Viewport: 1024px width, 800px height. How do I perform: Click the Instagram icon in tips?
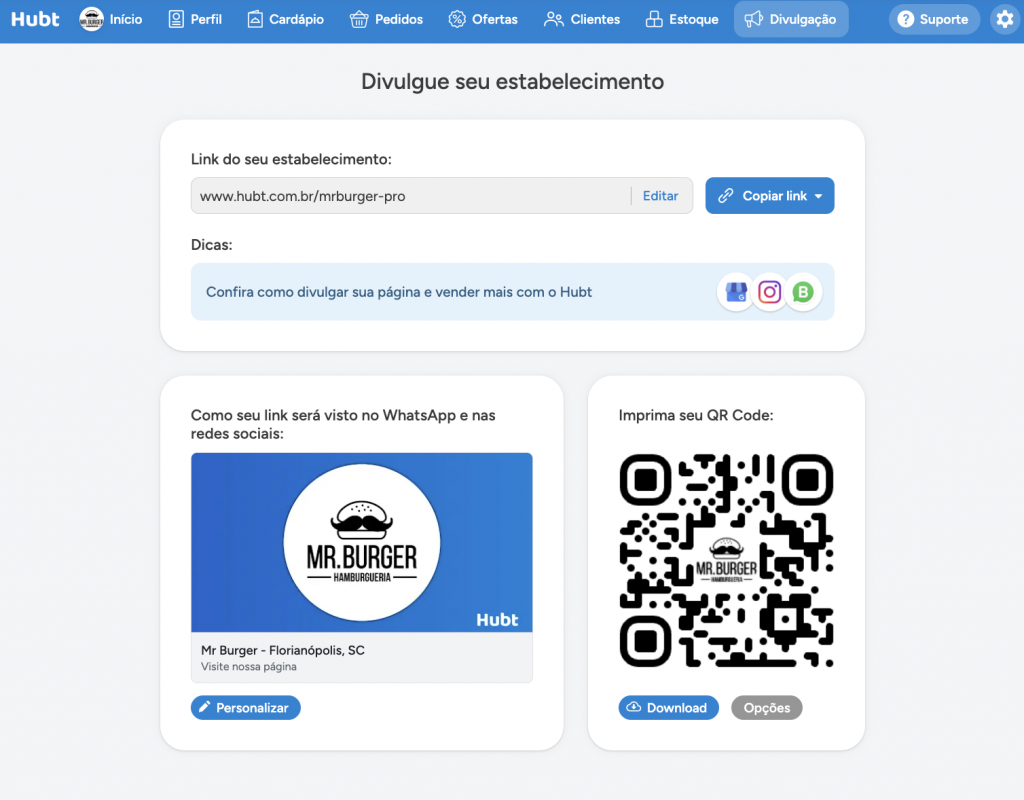pyautogui.click(x=769, y=292)
